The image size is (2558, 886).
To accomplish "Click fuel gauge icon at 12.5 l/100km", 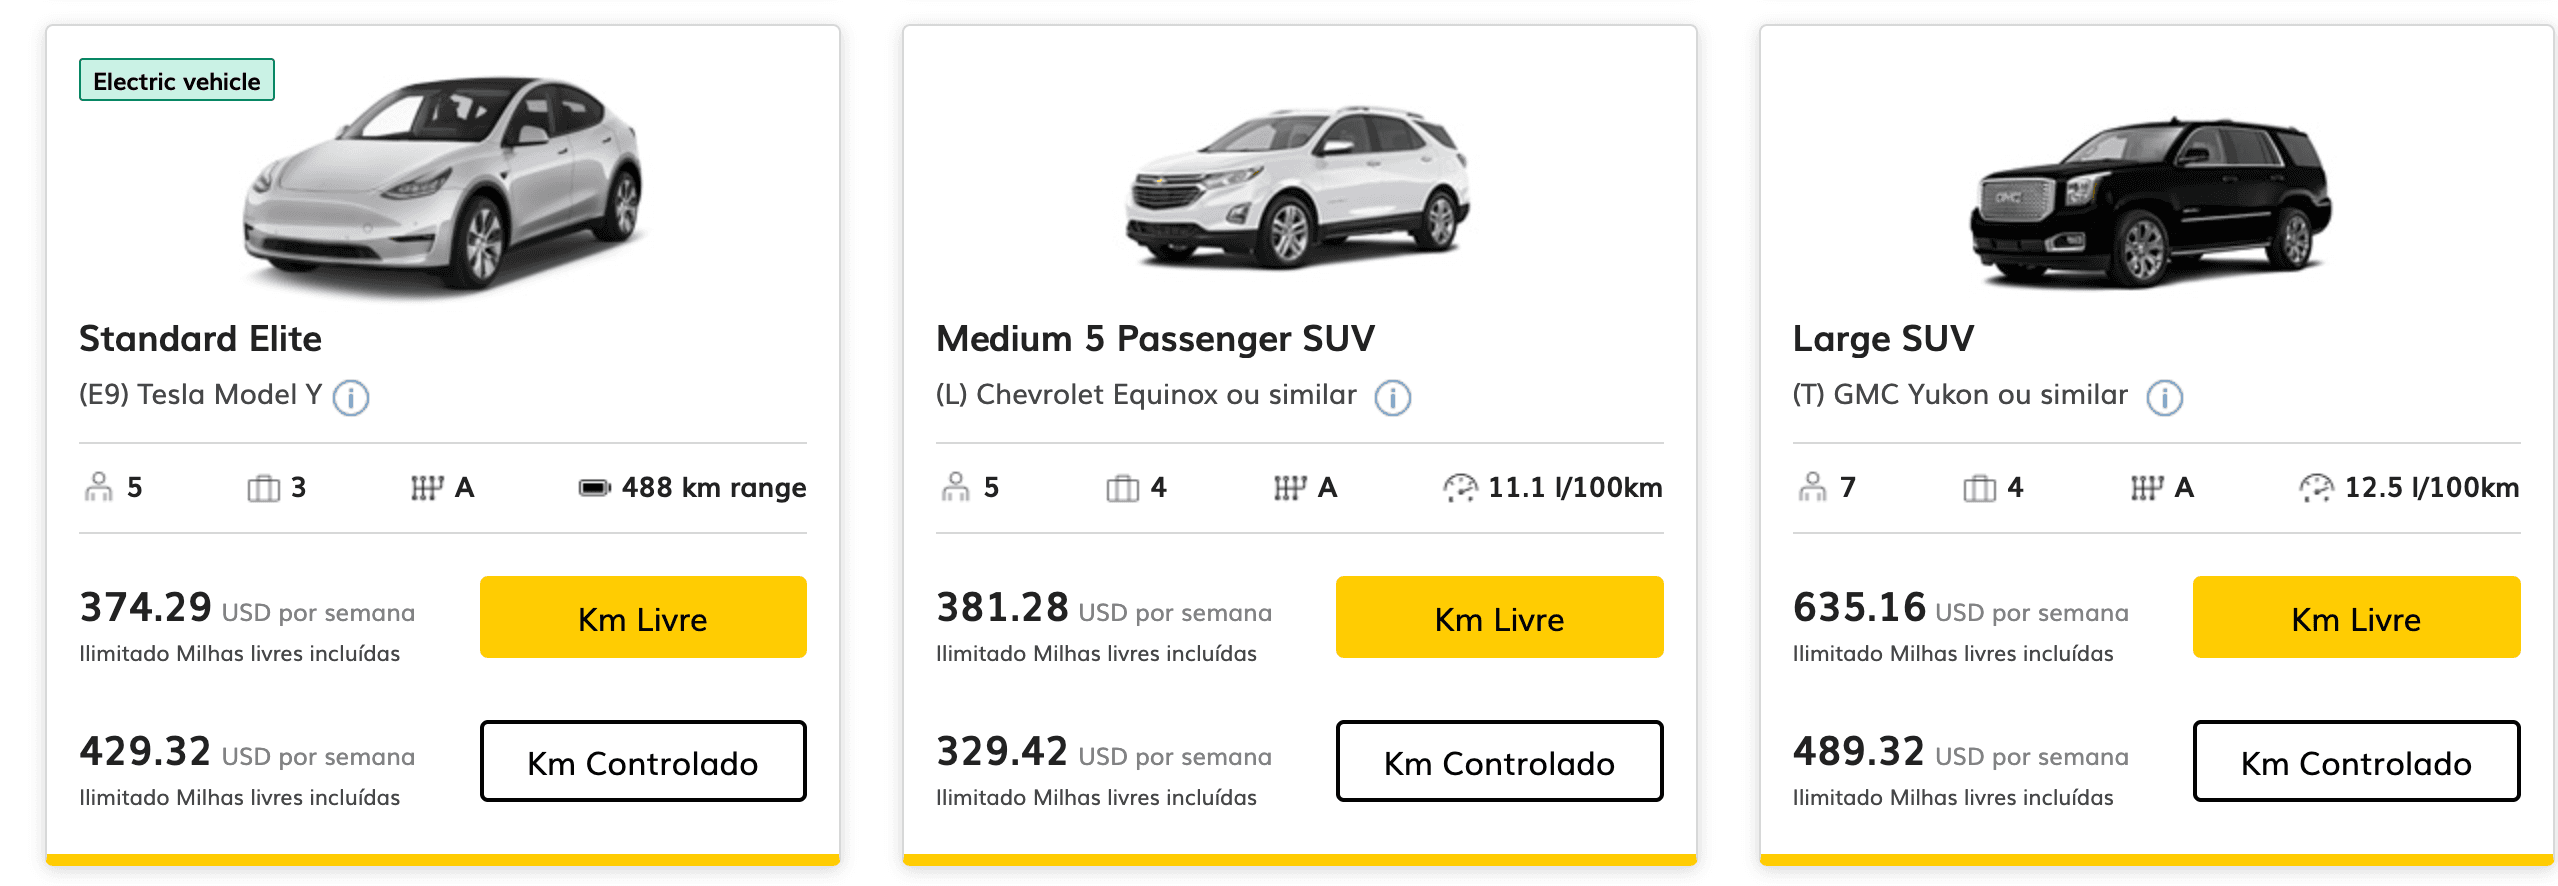I will [2316, 488].
